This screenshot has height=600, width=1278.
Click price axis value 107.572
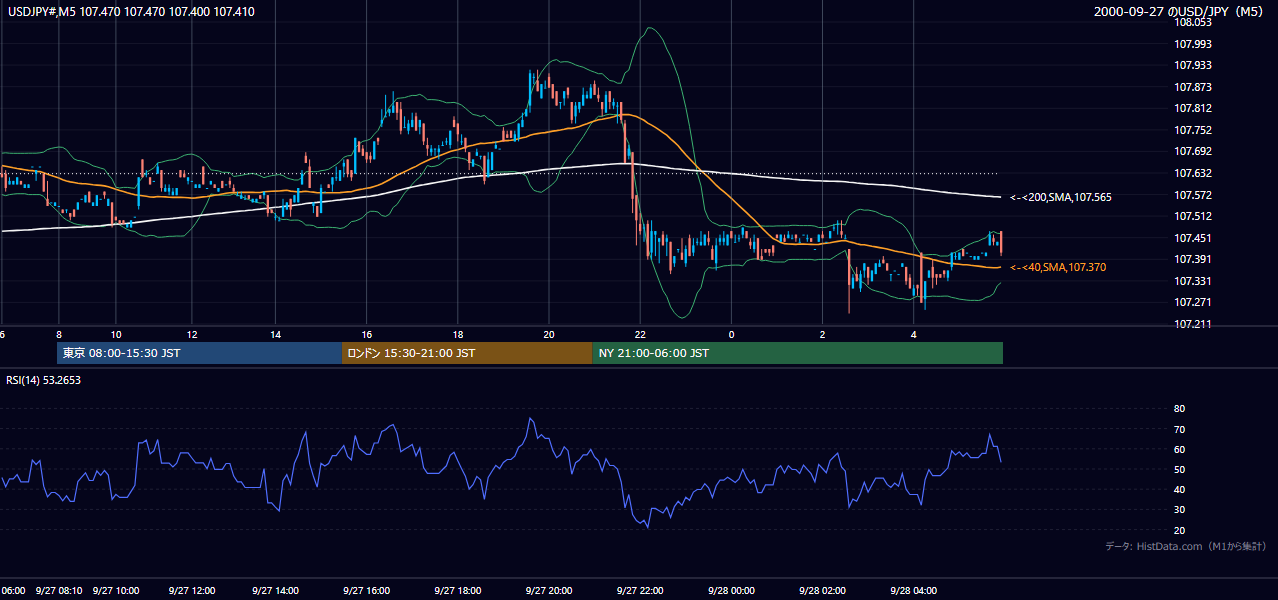click(1193, 195)
